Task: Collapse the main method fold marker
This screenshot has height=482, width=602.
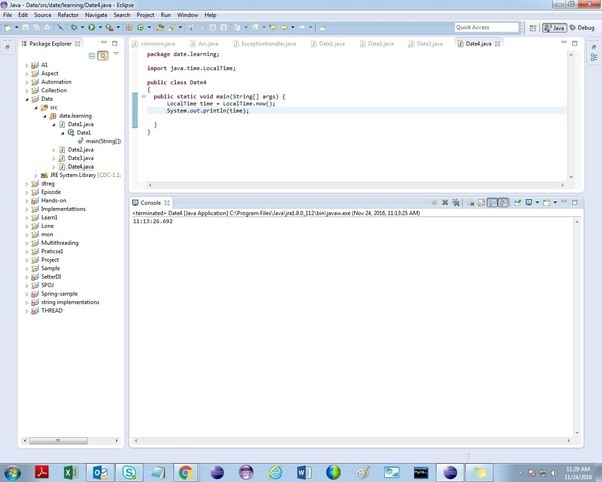Action: pyautogui.click(x=144, y=96)
